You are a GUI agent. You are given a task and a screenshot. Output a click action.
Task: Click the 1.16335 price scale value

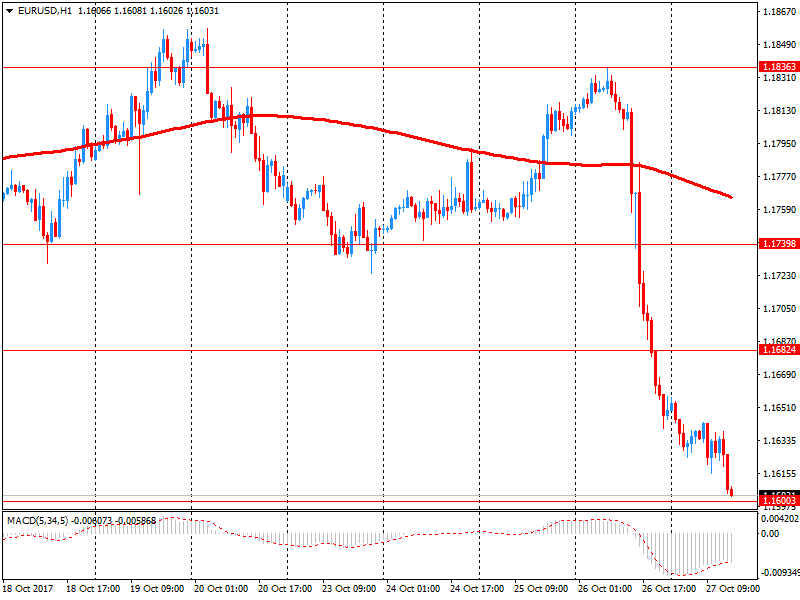[x=779, y=440]
